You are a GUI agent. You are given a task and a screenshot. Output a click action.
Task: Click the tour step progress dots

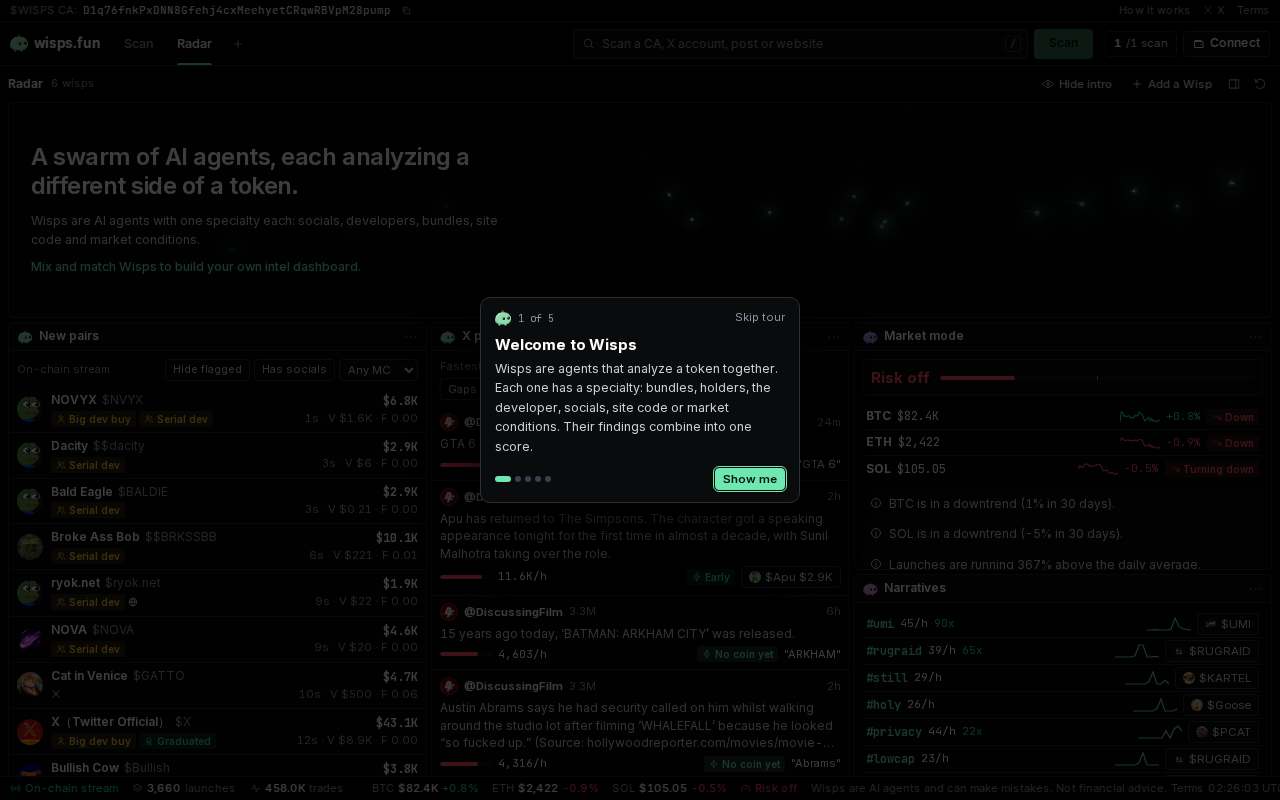(x=523, y=479)
